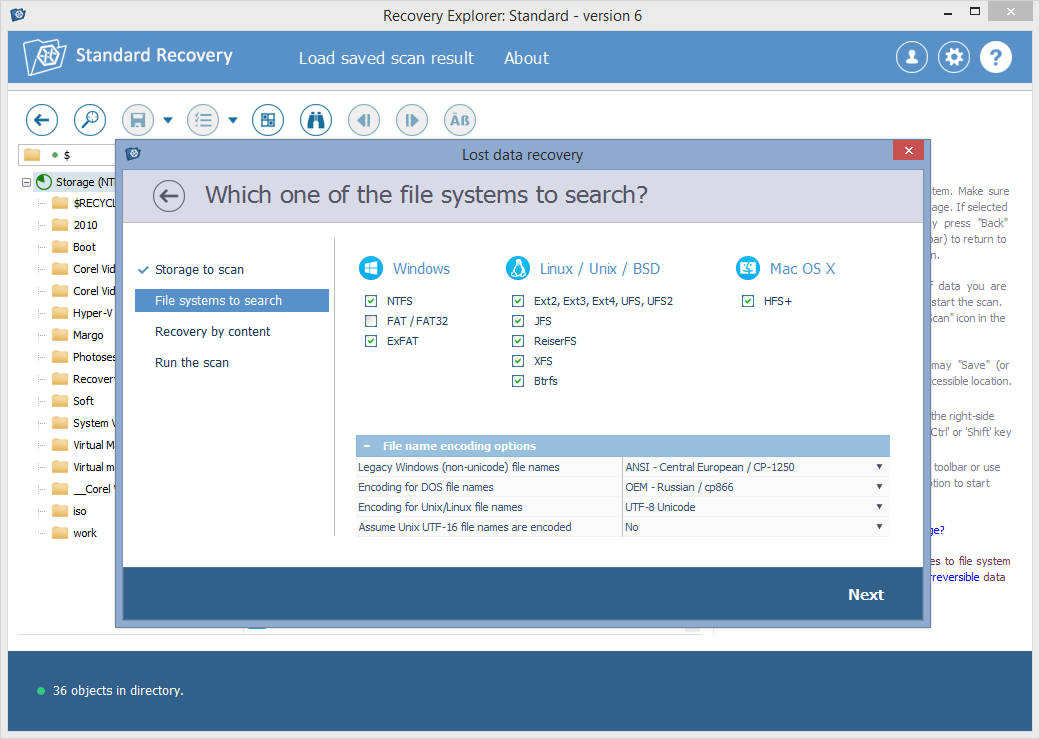Toggle Ext2, Ext3, Ext4, UFS, UFS2 checkbox
This screenshot has height=739, width=1040.
point(518,301)
